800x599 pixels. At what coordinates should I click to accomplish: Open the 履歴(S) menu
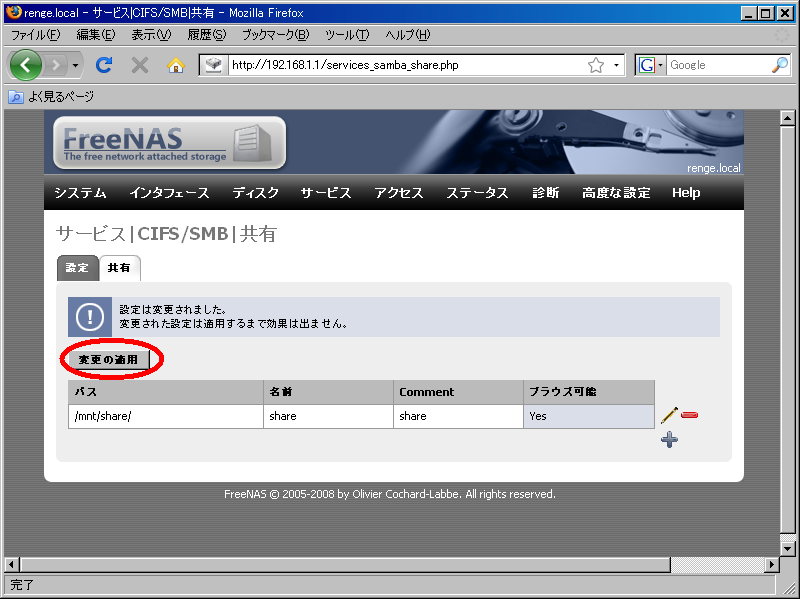click(207, 35)
